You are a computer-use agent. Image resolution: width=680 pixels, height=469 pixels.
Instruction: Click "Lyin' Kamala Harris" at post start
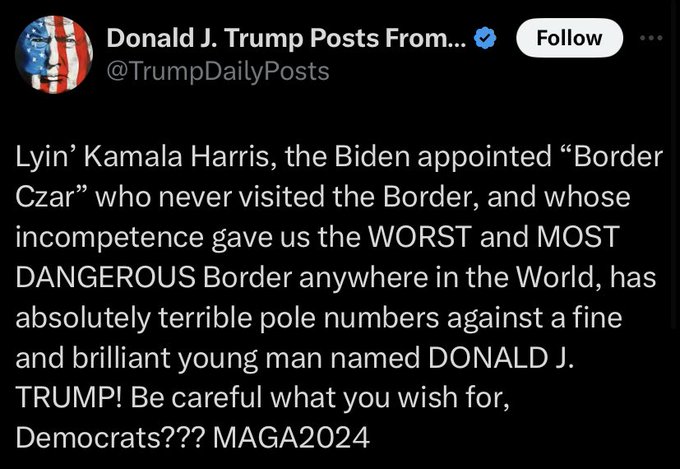click(x=145, y=158)
